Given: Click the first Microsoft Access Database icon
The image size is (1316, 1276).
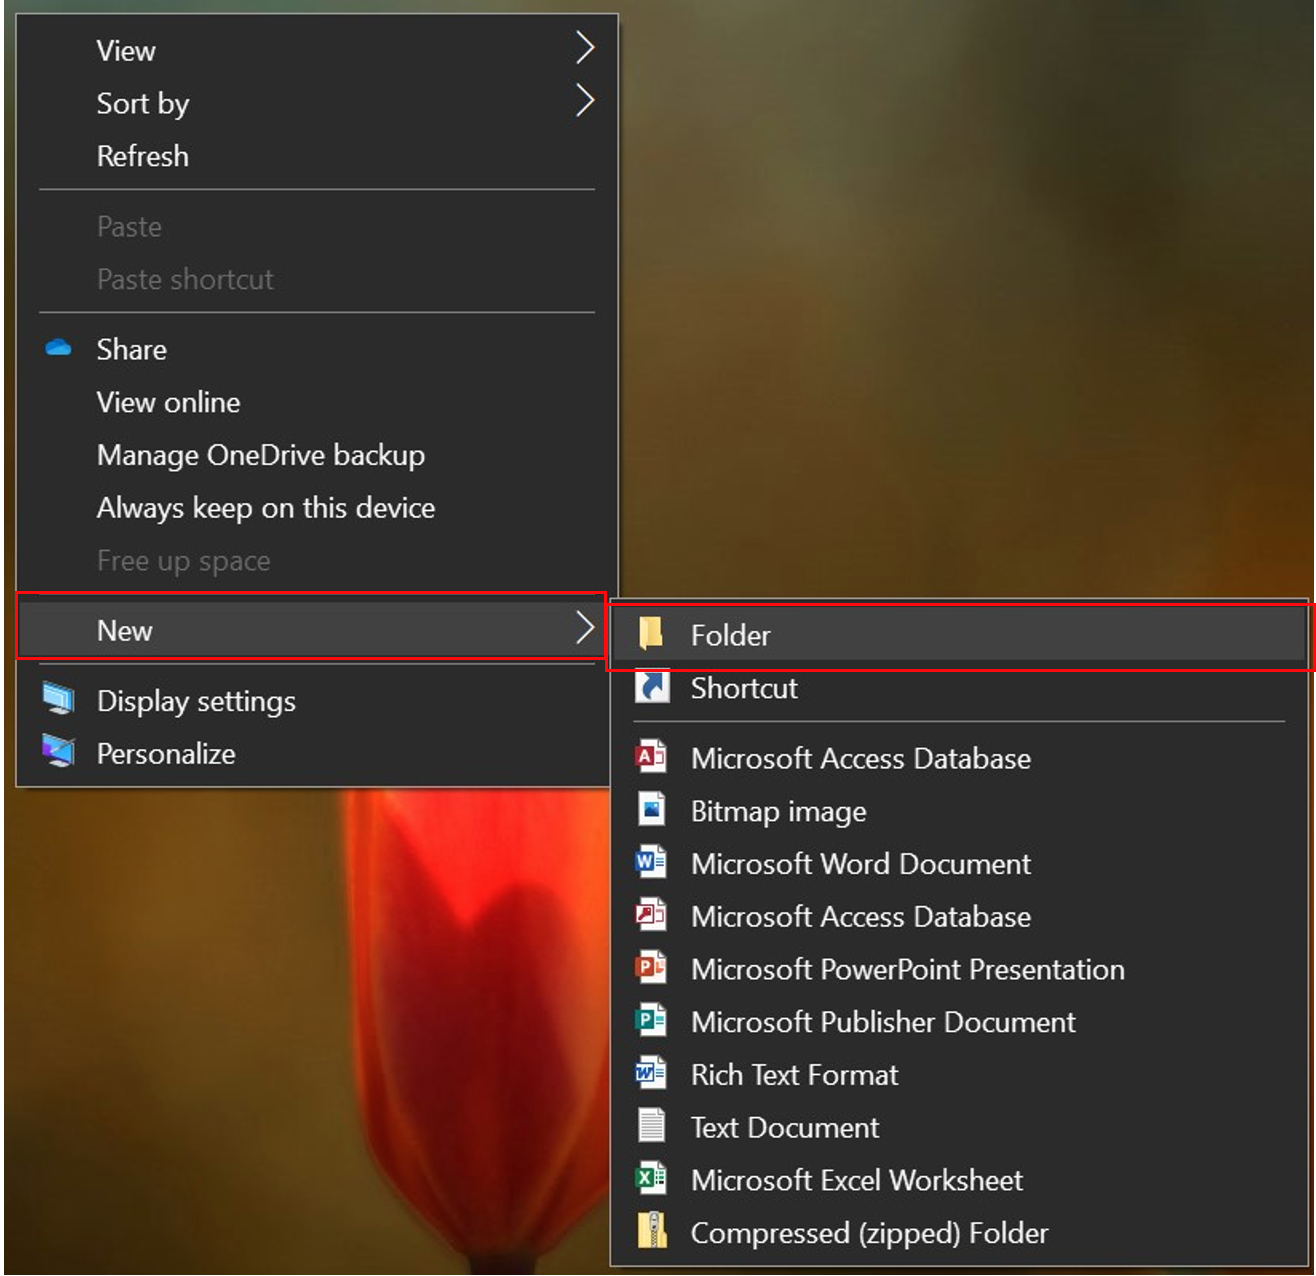Looking at the screenshot, I should (x=651, y=757).
